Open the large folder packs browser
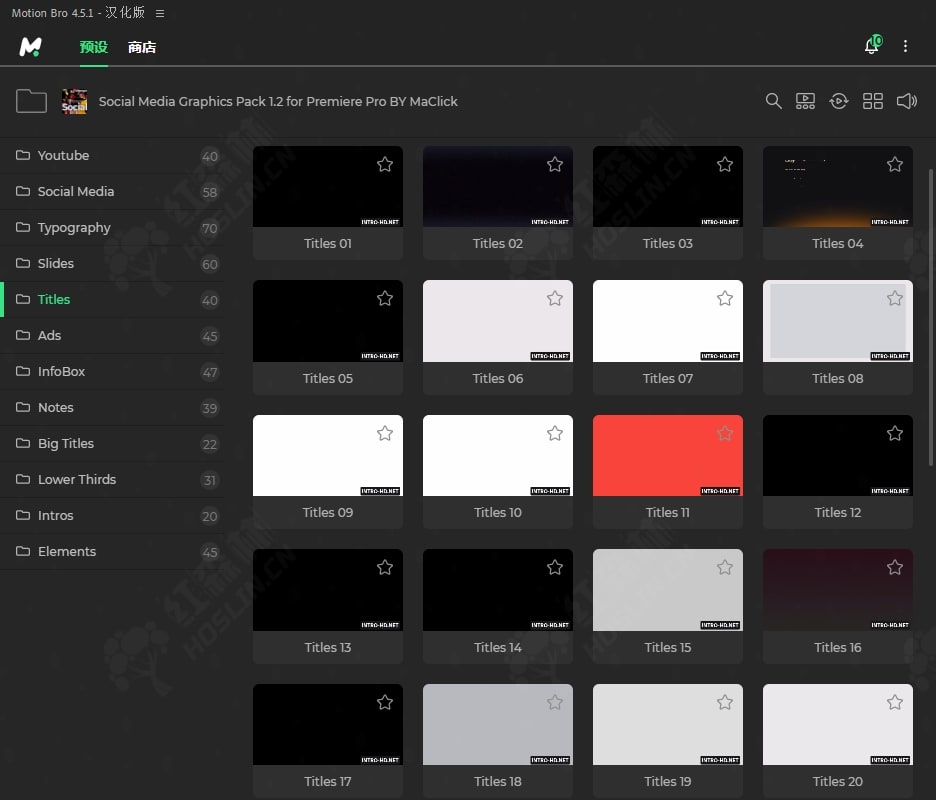This screenshot has width=936, height=800. 31,101
